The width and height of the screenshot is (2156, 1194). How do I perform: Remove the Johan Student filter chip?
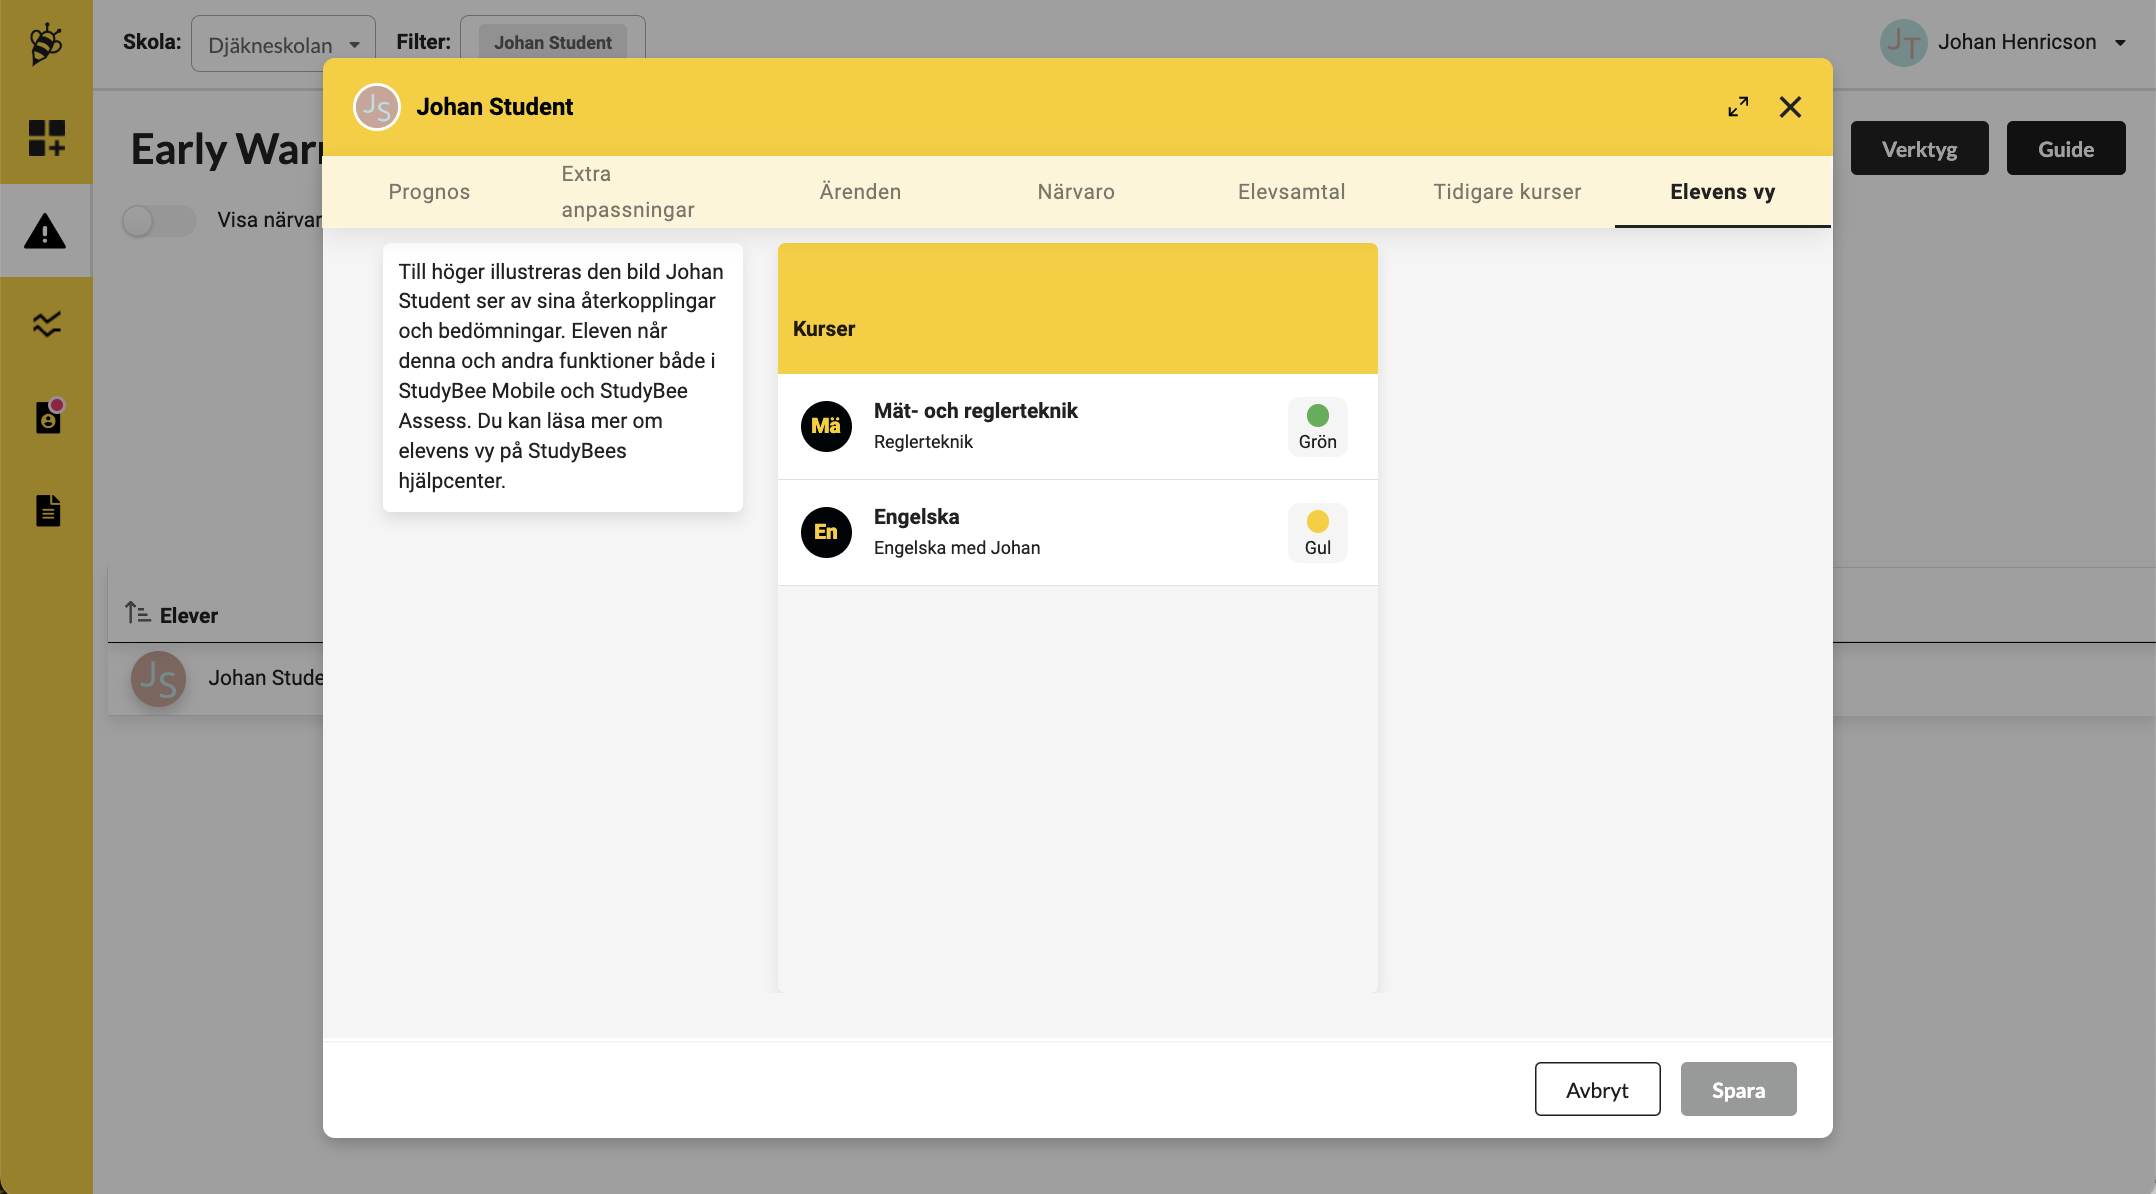click(x=553, y=42)
